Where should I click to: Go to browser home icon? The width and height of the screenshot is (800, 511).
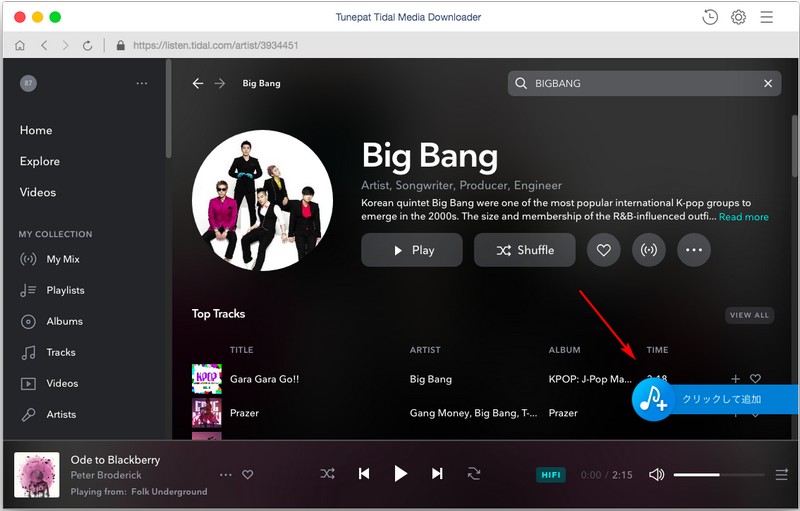tap(20, 45)
